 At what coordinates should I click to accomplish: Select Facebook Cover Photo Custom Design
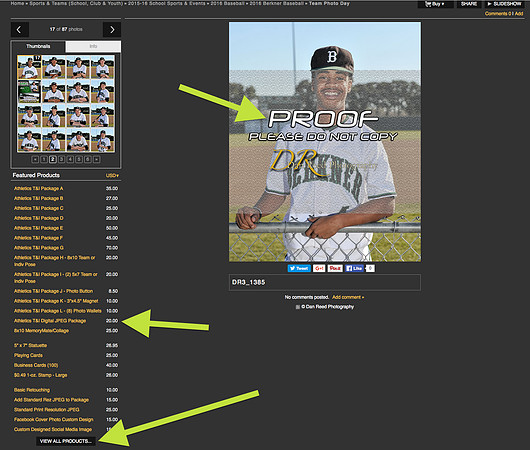(53, 420)
